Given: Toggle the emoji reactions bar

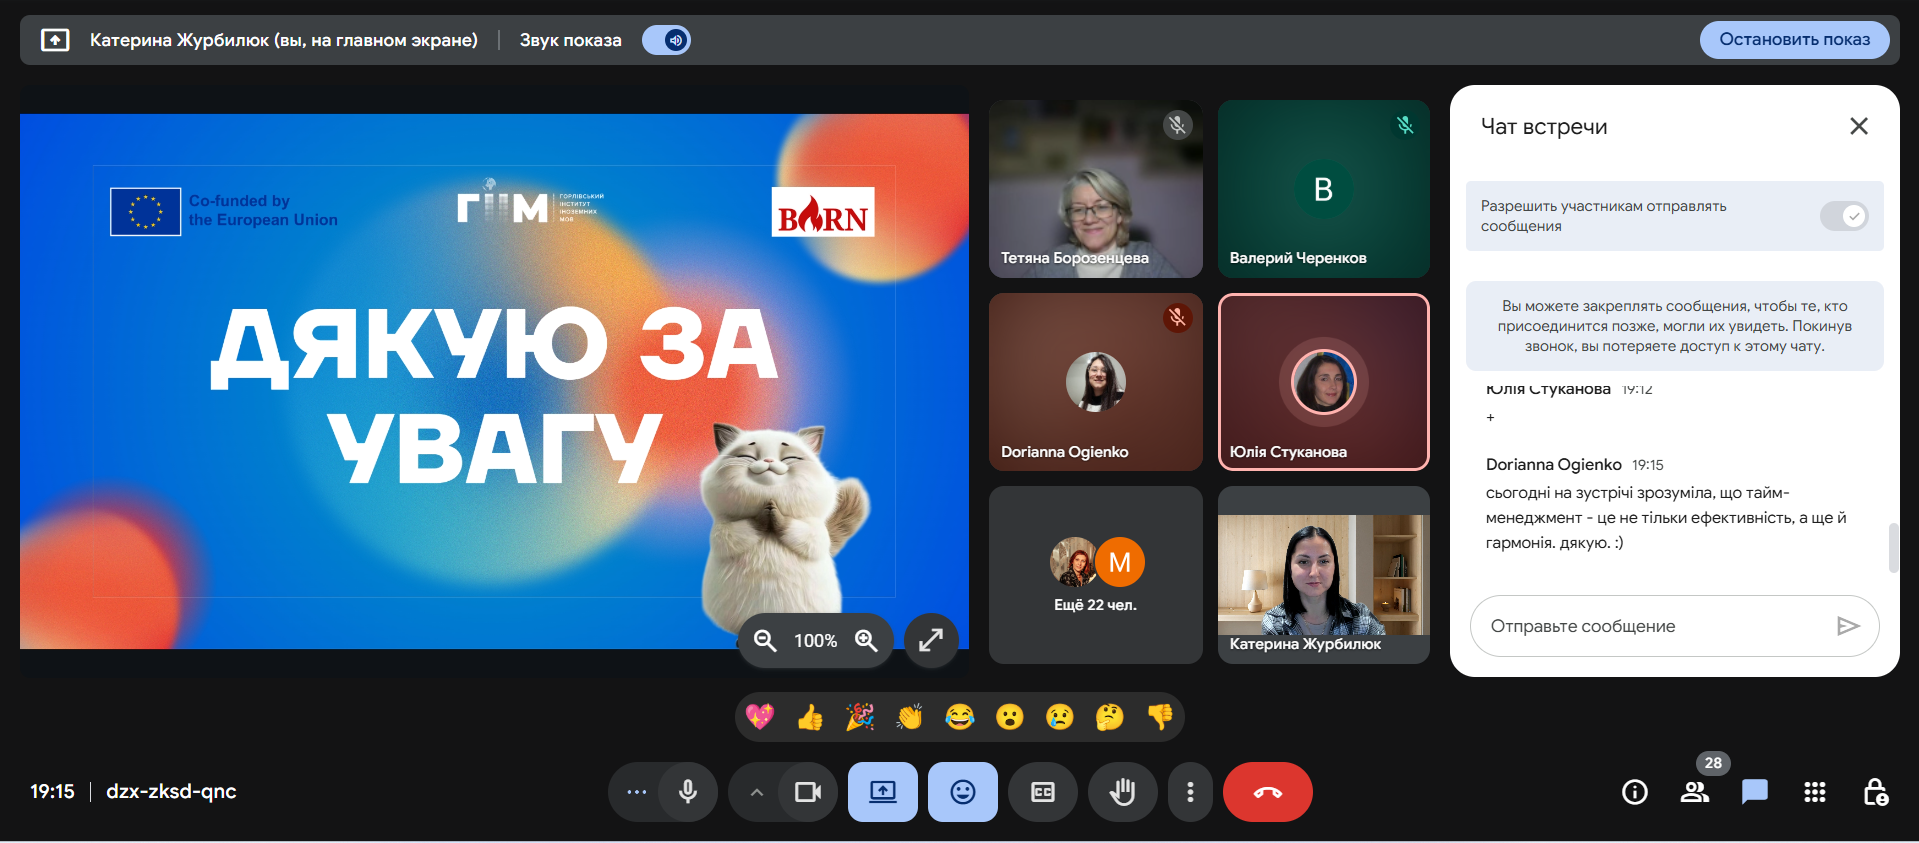Looking at the screenshot, I should tap(962, 792).
